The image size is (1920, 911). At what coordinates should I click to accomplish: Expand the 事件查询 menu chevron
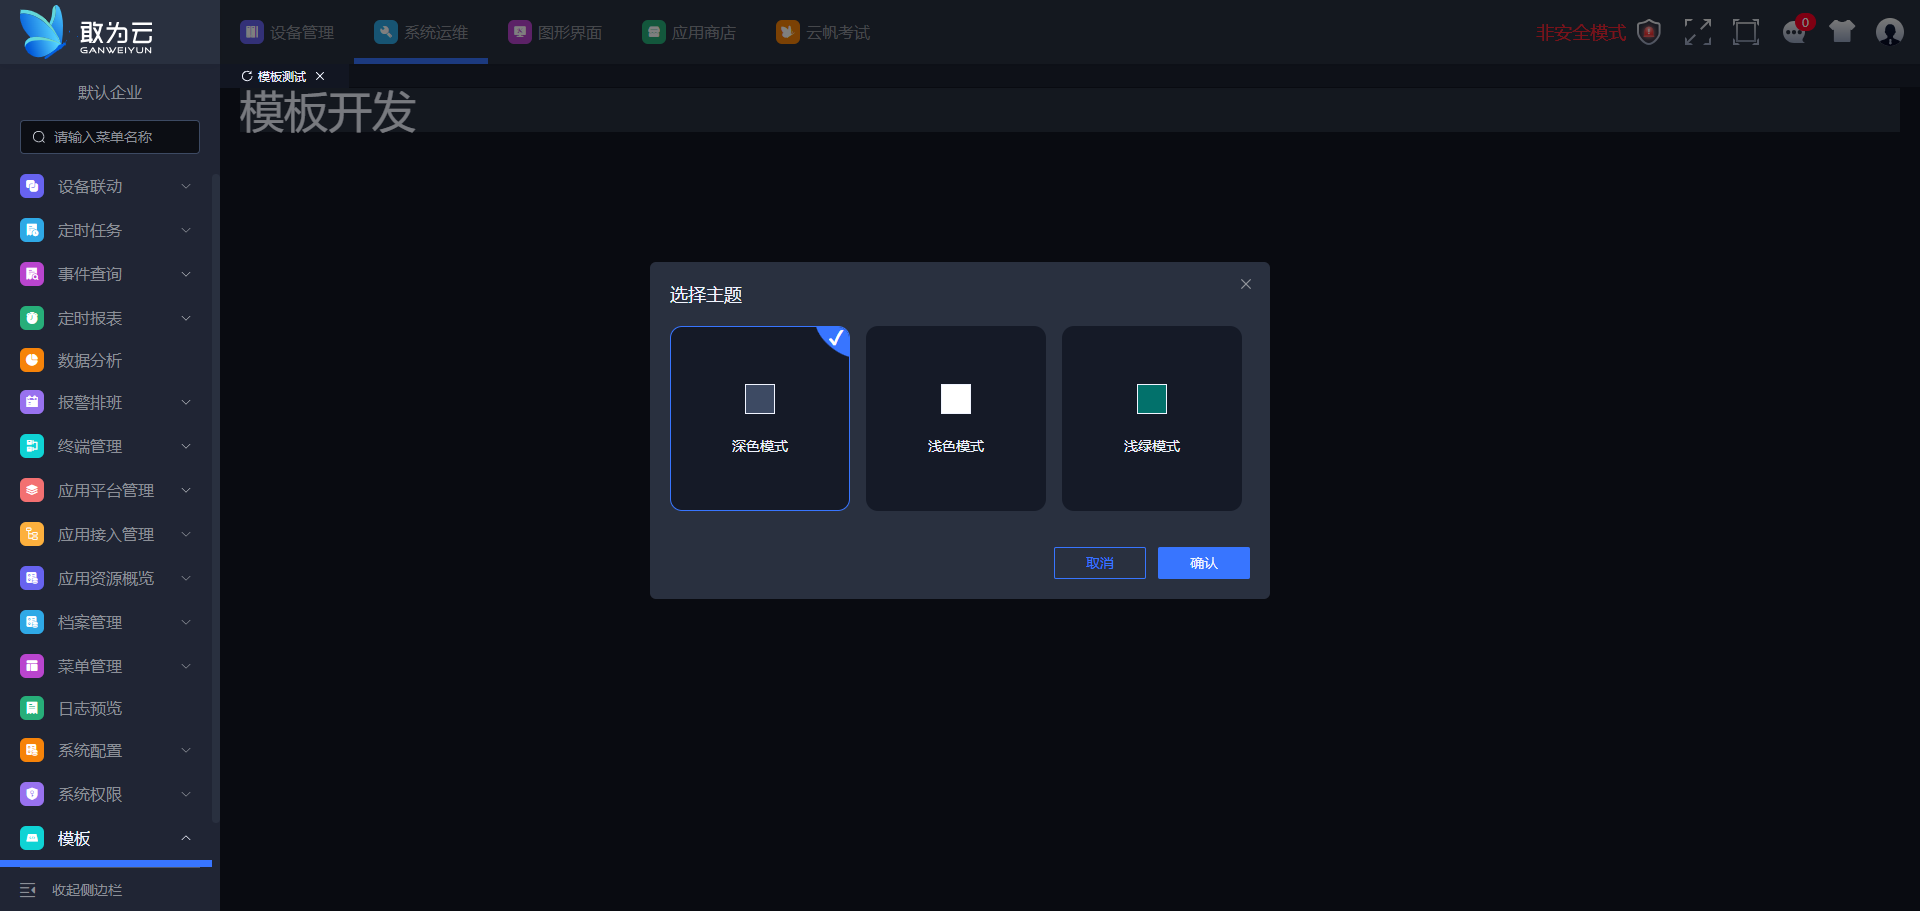pyautogui.click(x=186, y=274)
